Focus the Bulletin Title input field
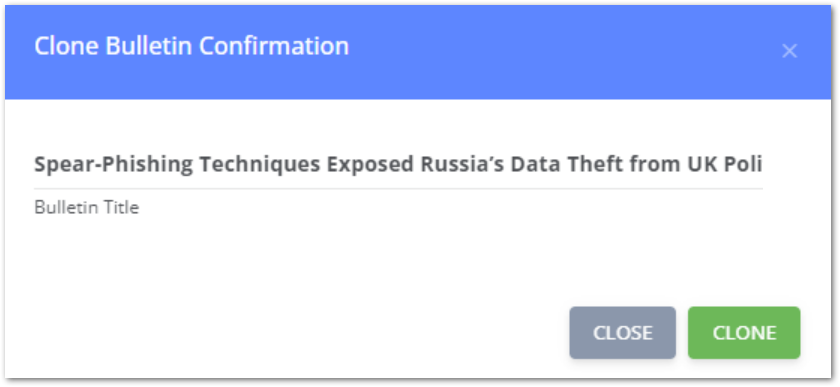Screen dimensions: 840x387 pyautogui.click(x=398, y=165)
